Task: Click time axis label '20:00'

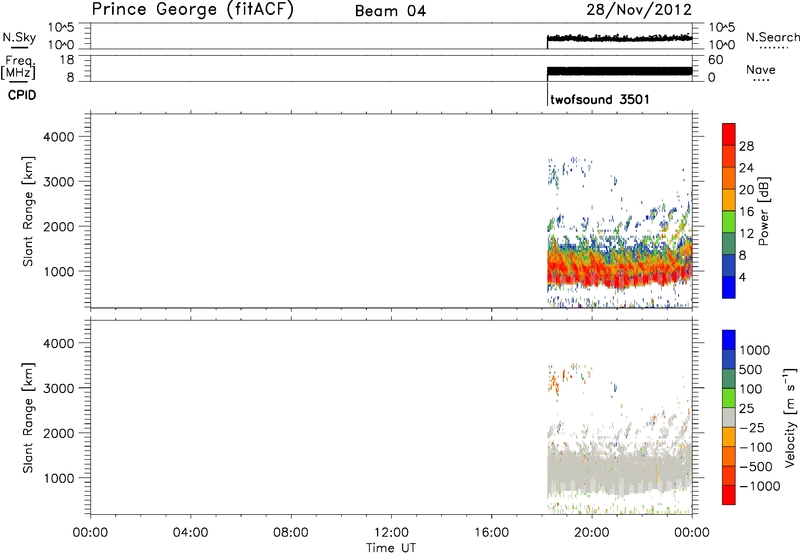Action: click(592, 533)
